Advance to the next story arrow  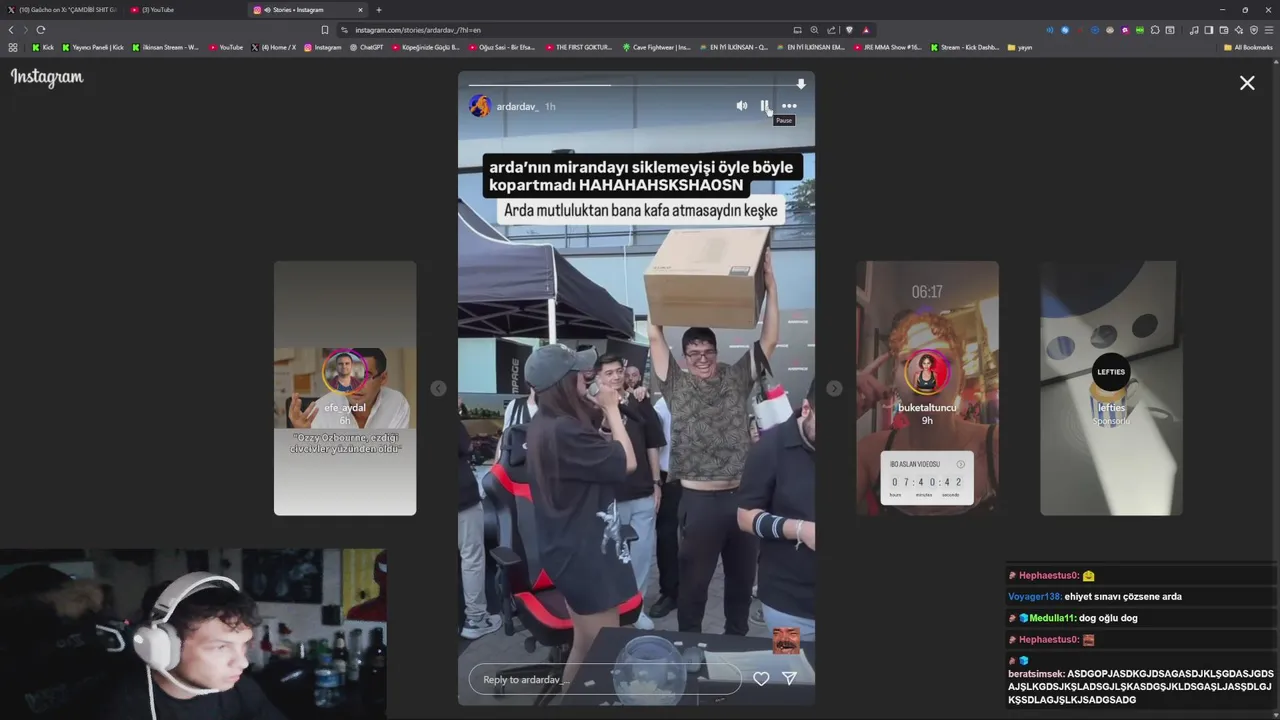coord(834,388)
